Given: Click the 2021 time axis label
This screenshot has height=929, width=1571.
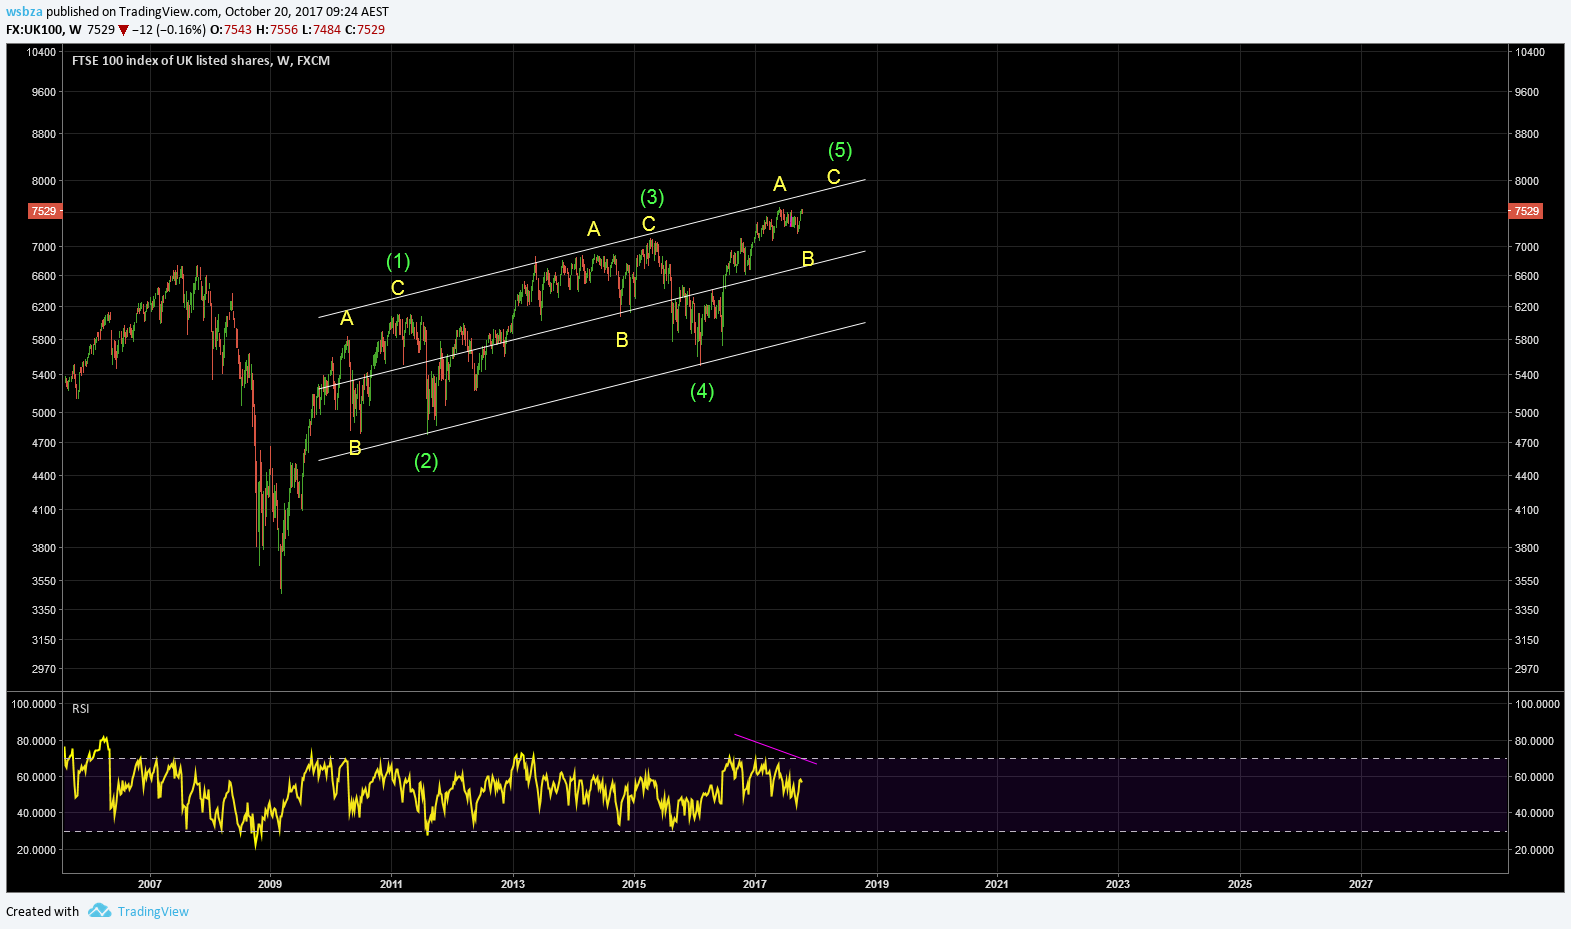Looking at the screenshot, I should (997, 884).
